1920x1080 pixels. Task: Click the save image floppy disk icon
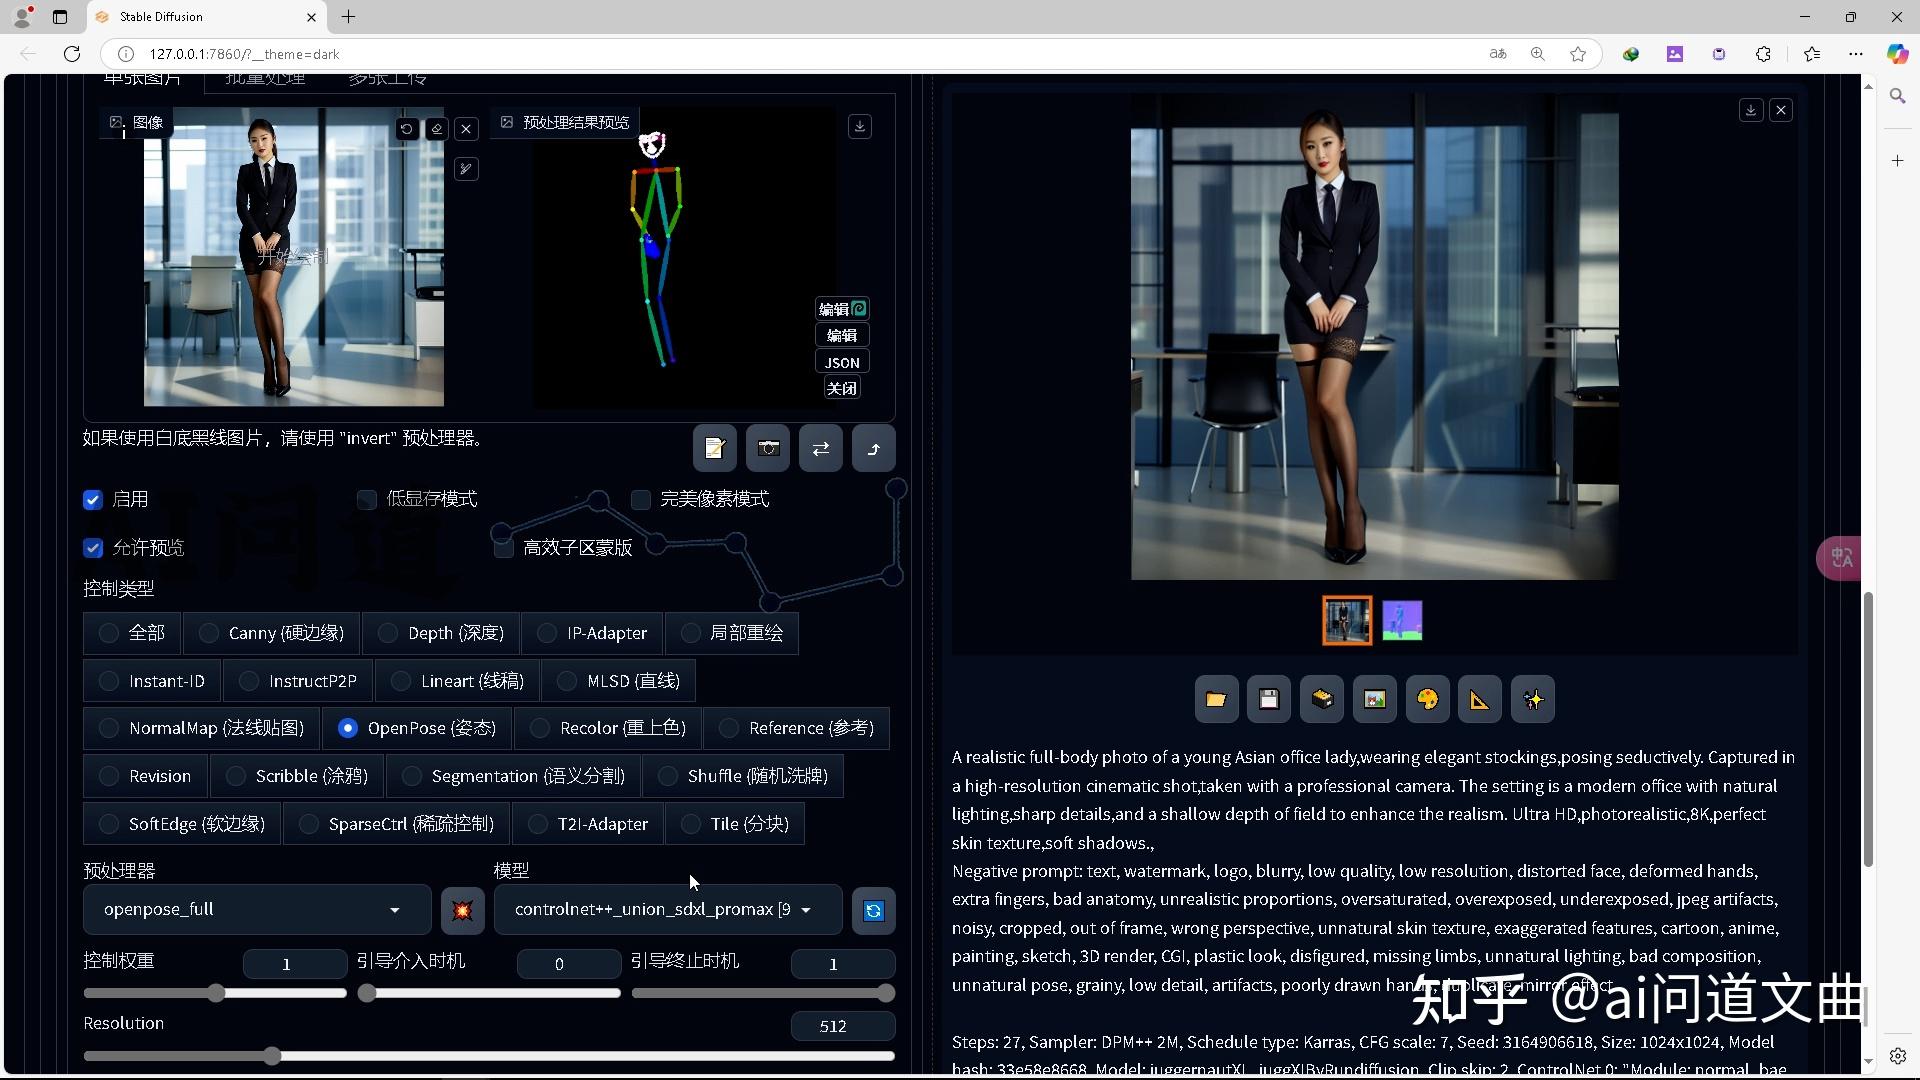(x=1268, y=699)
